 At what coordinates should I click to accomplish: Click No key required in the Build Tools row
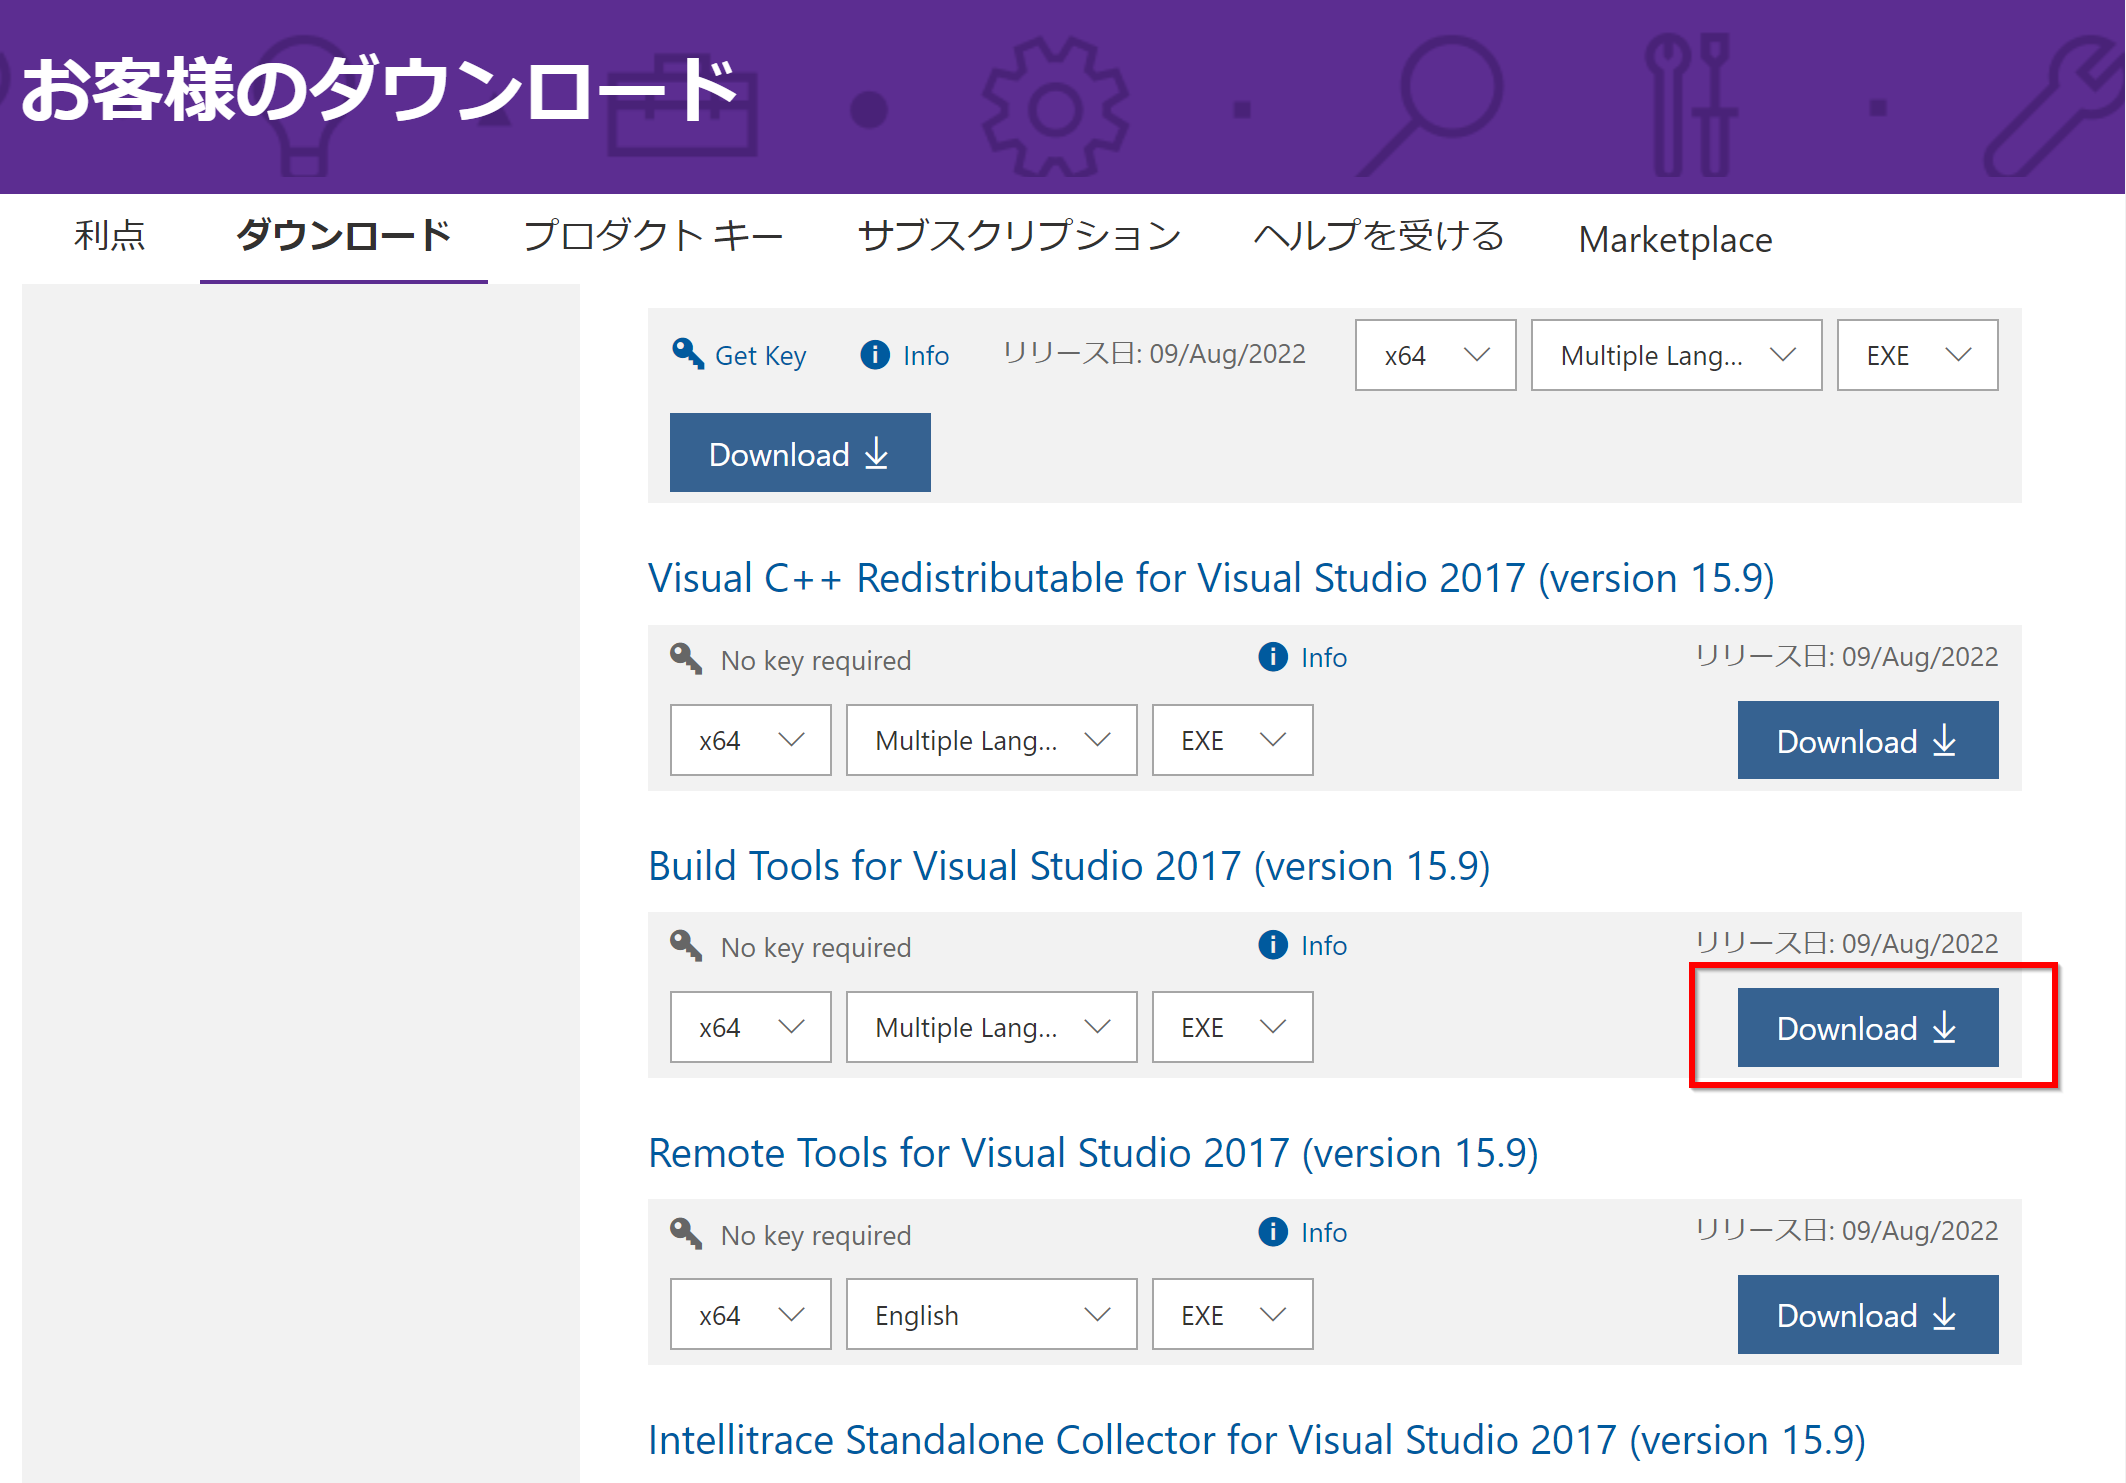pyautogui.click(x=816, y=948)
